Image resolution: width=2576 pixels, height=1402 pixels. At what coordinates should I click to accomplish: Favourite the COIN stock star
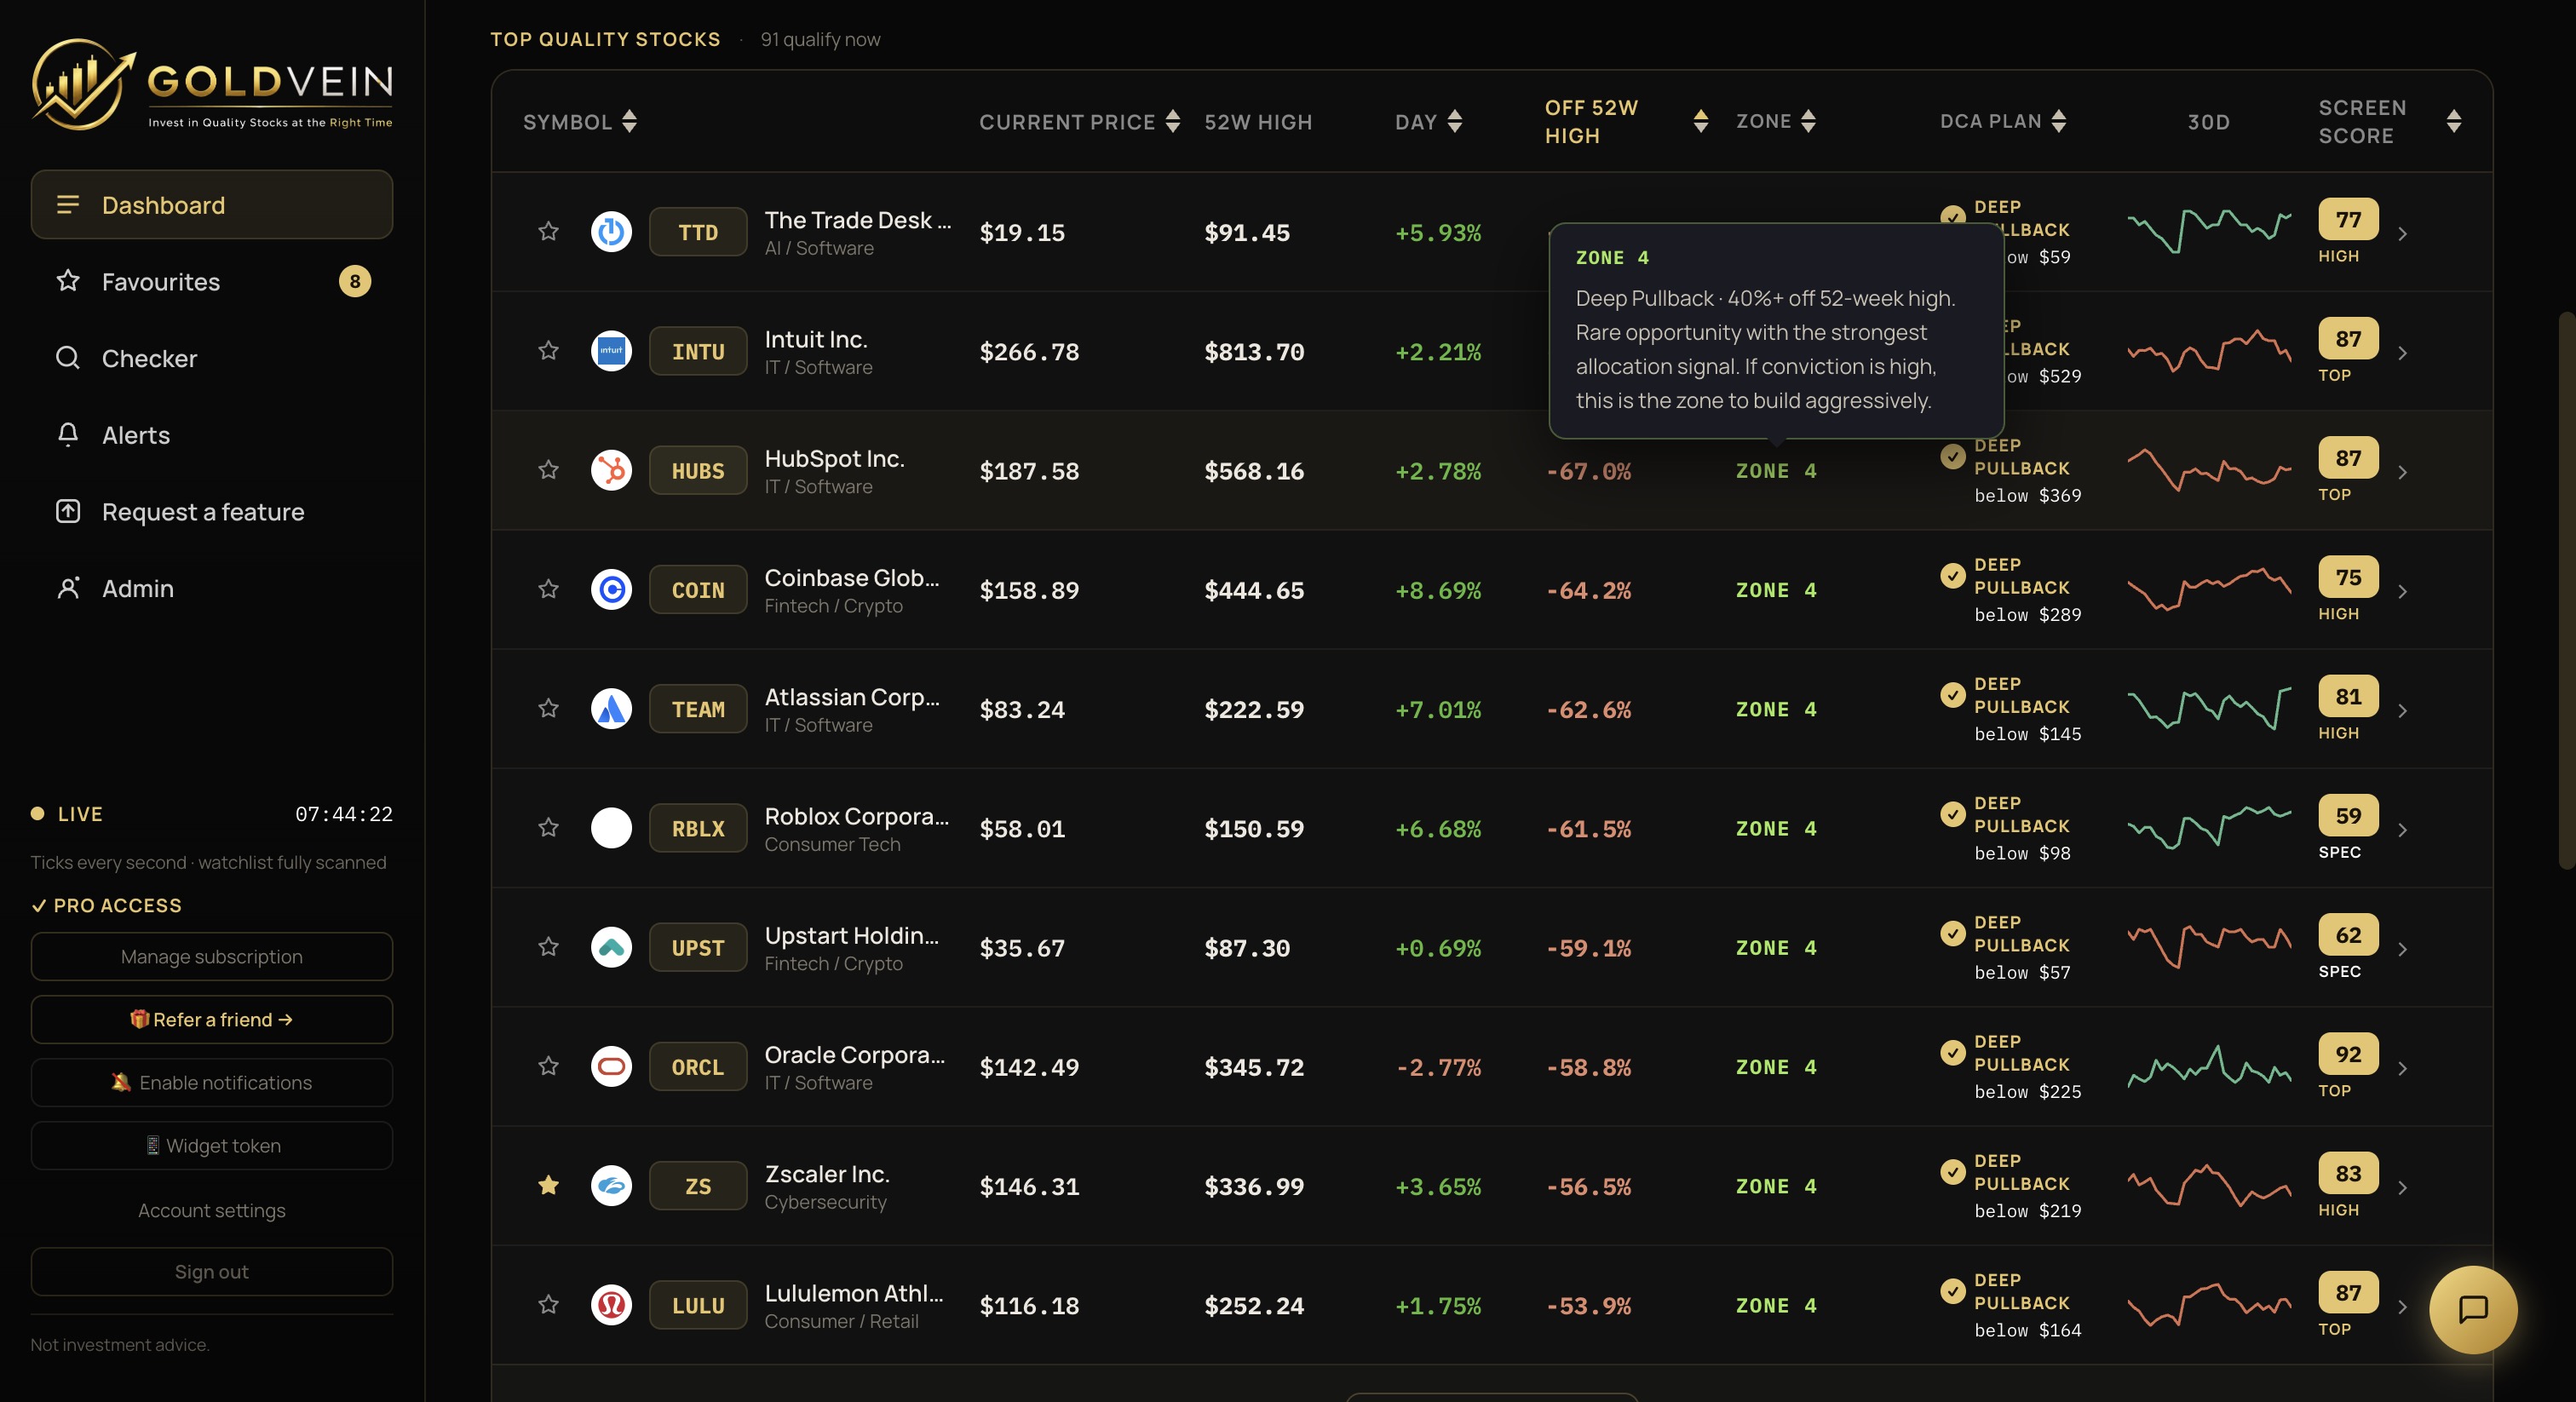point(548,589)
